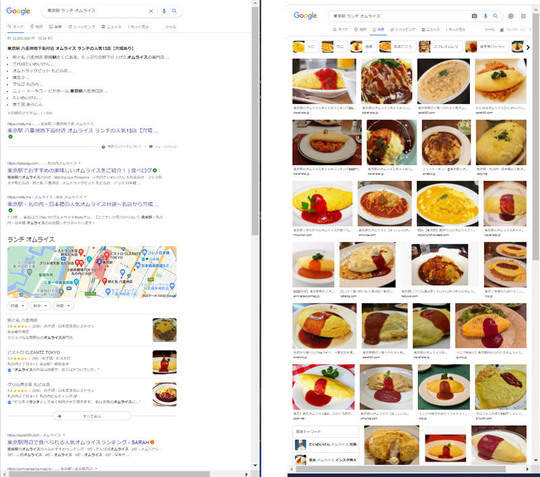Expand the price filter dropdown under map
Image resolution: width=540 pixels, height=477 pixels.
(41, 305)
